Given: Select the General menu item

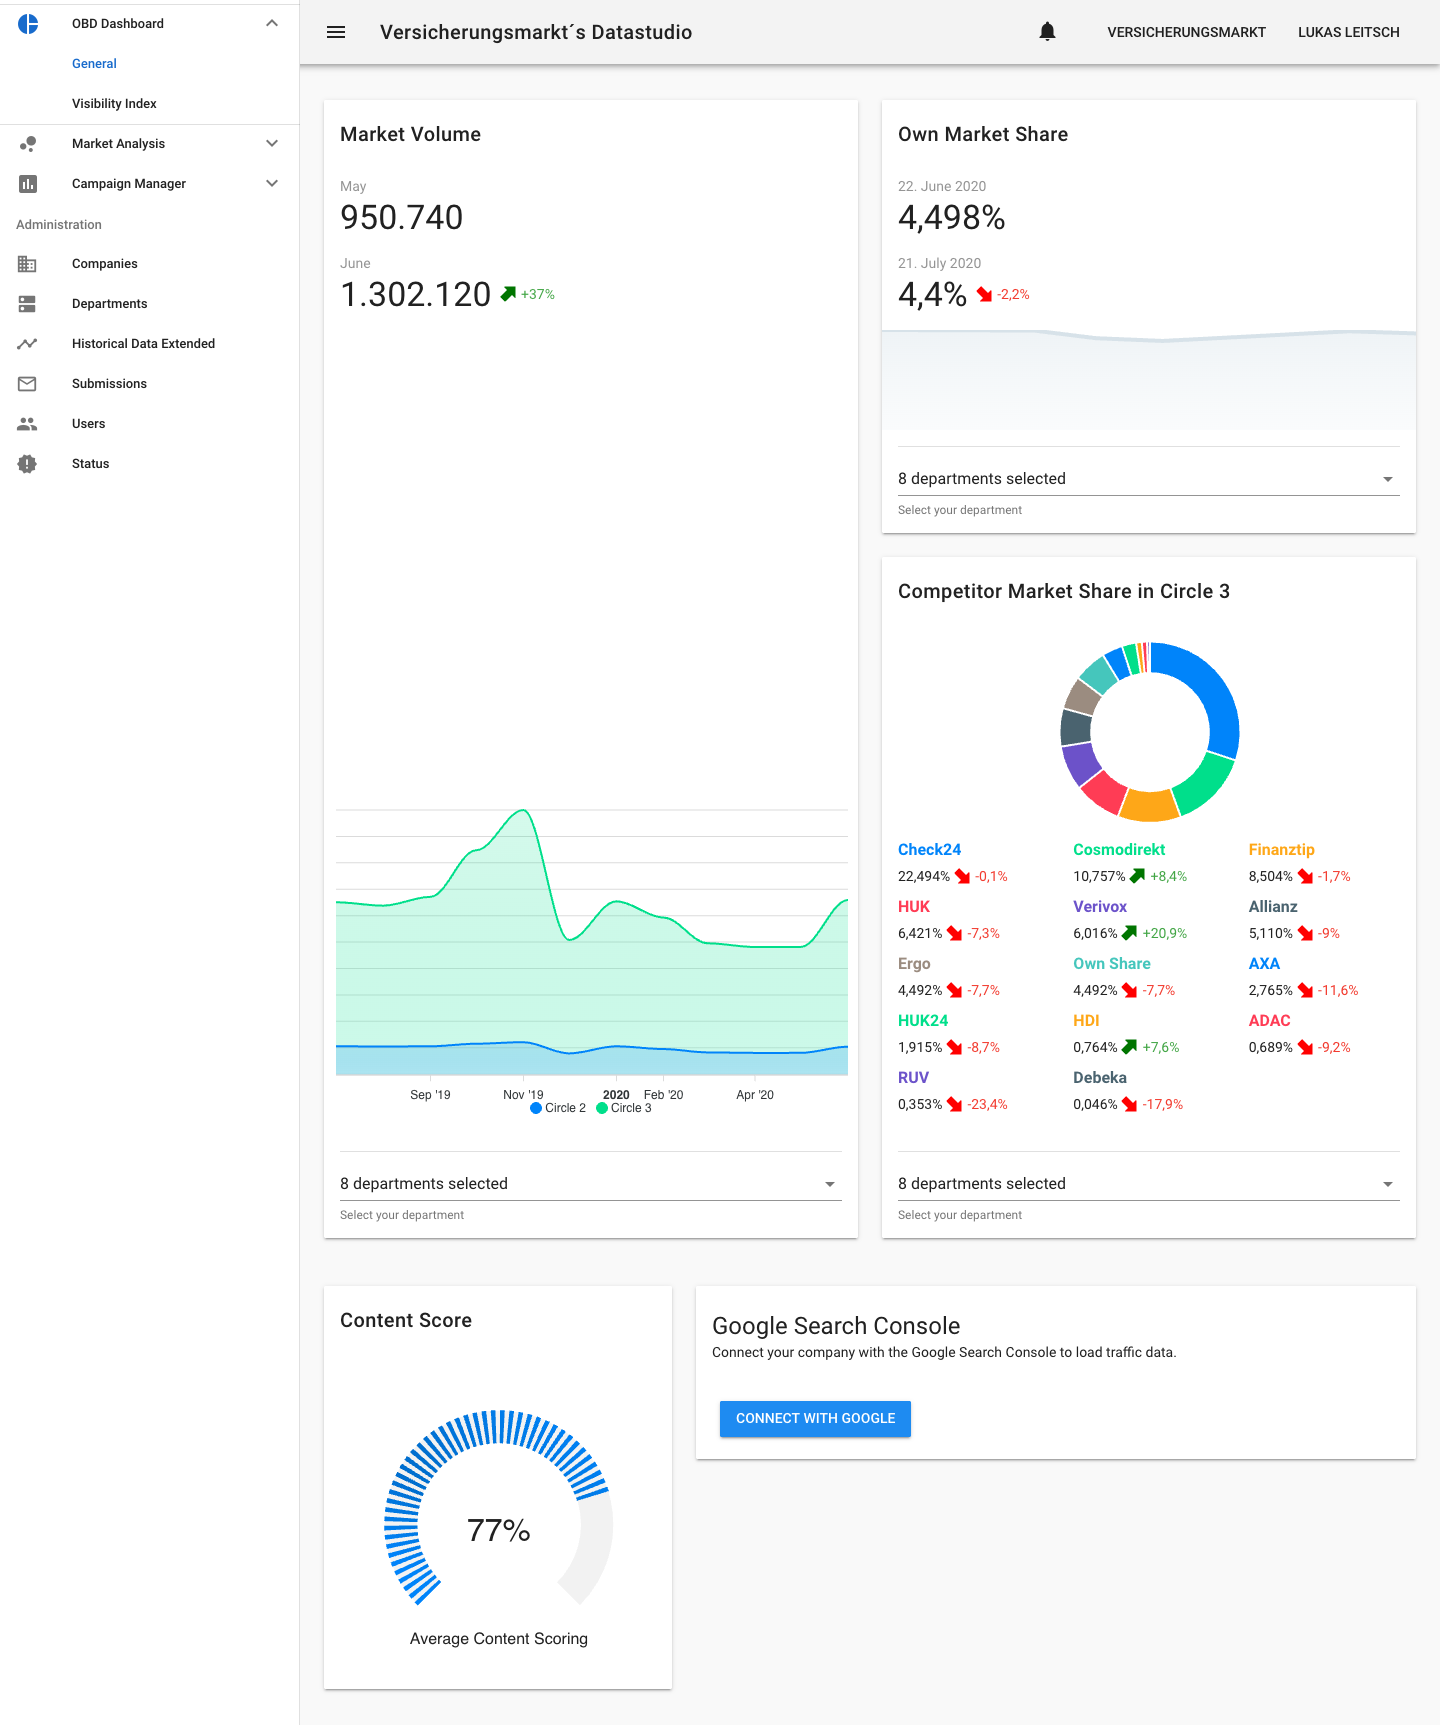Looking at the screenshot, I should (x=94, y=64).
